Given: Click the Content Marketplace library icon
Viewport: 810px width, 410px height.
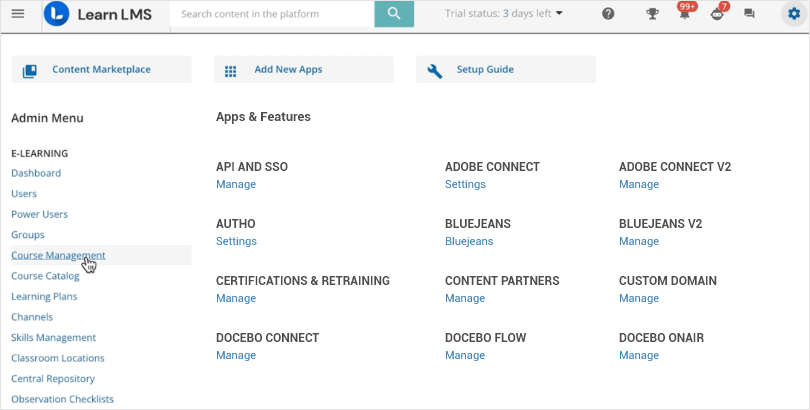Looking at the screenshot, I should tap(30, 71).
